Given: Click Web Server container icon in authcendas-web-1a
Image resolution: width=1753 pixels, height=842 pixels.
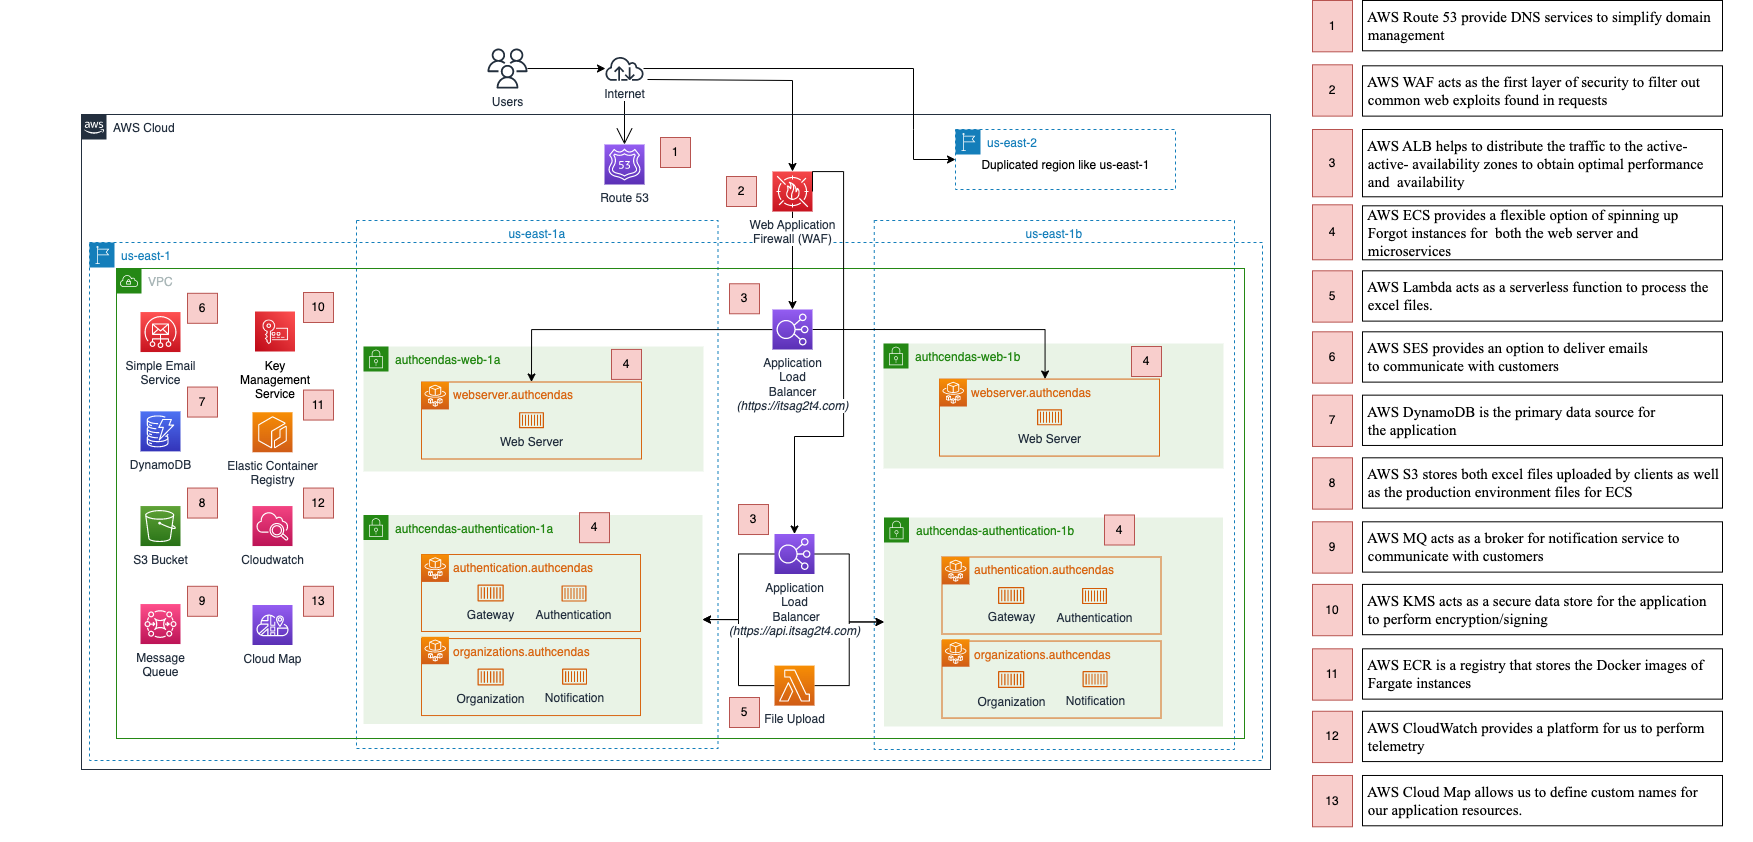Looking at the screenshot, I should (531, 420).
